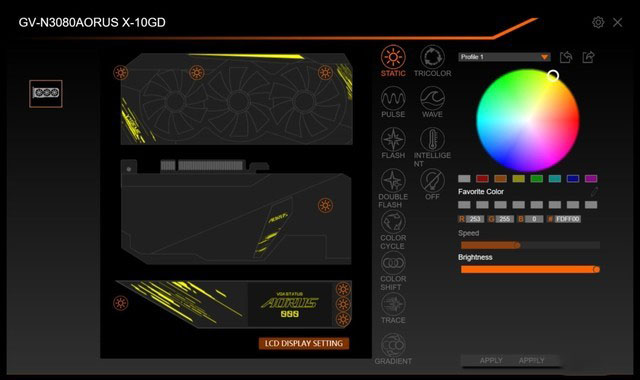Click the import profile icon
The width and height of the screenshot is (640, 380).
(566, 57)
